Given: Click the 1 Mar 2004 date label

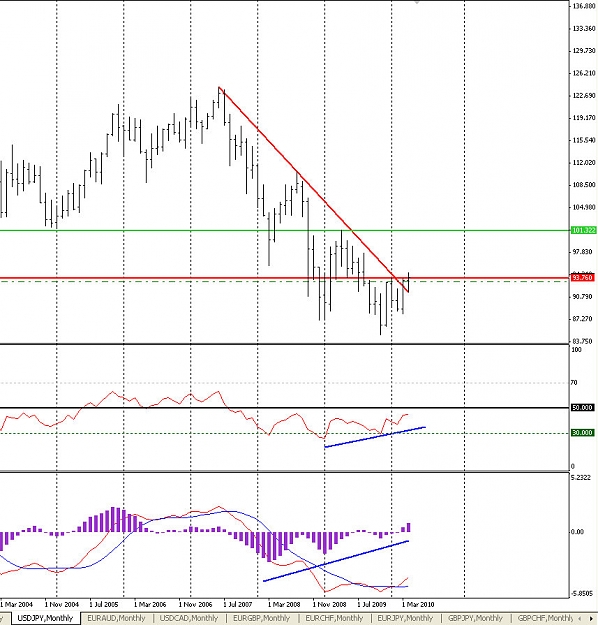Looking at the screenshot, I should (x=16, y=604).
